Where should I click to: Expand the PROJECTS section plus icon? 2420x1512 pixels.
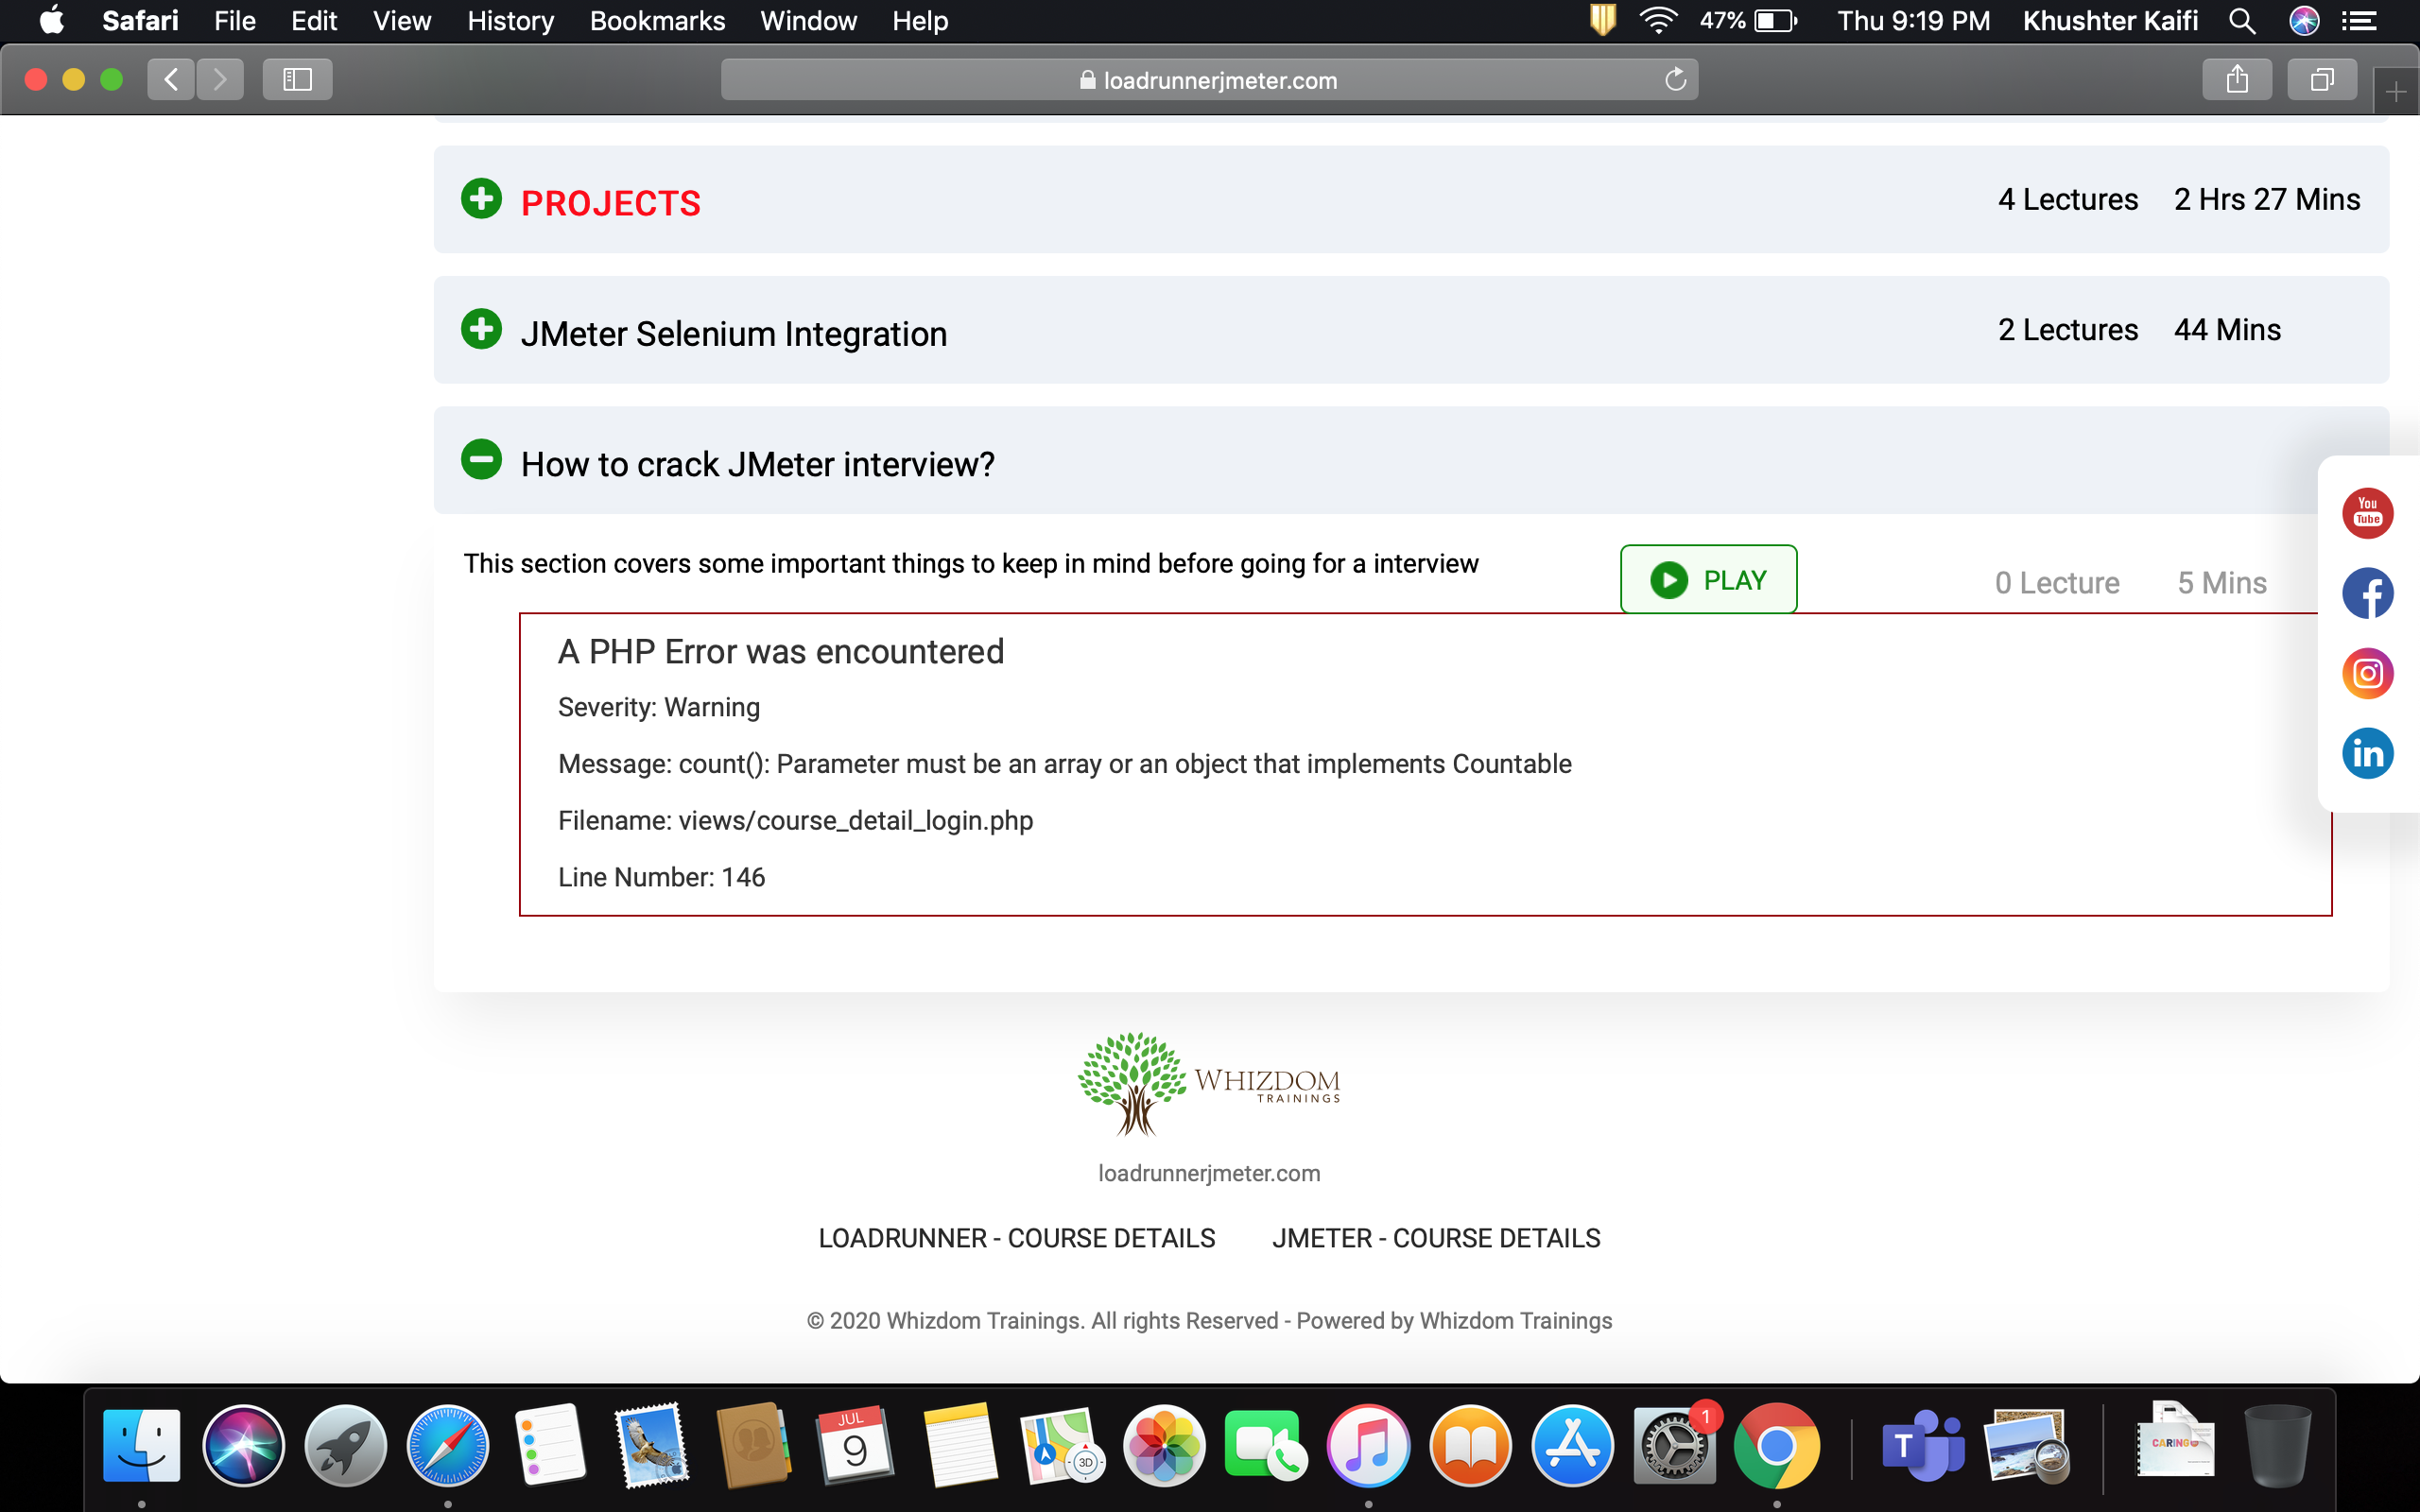(x=481, y=198)
